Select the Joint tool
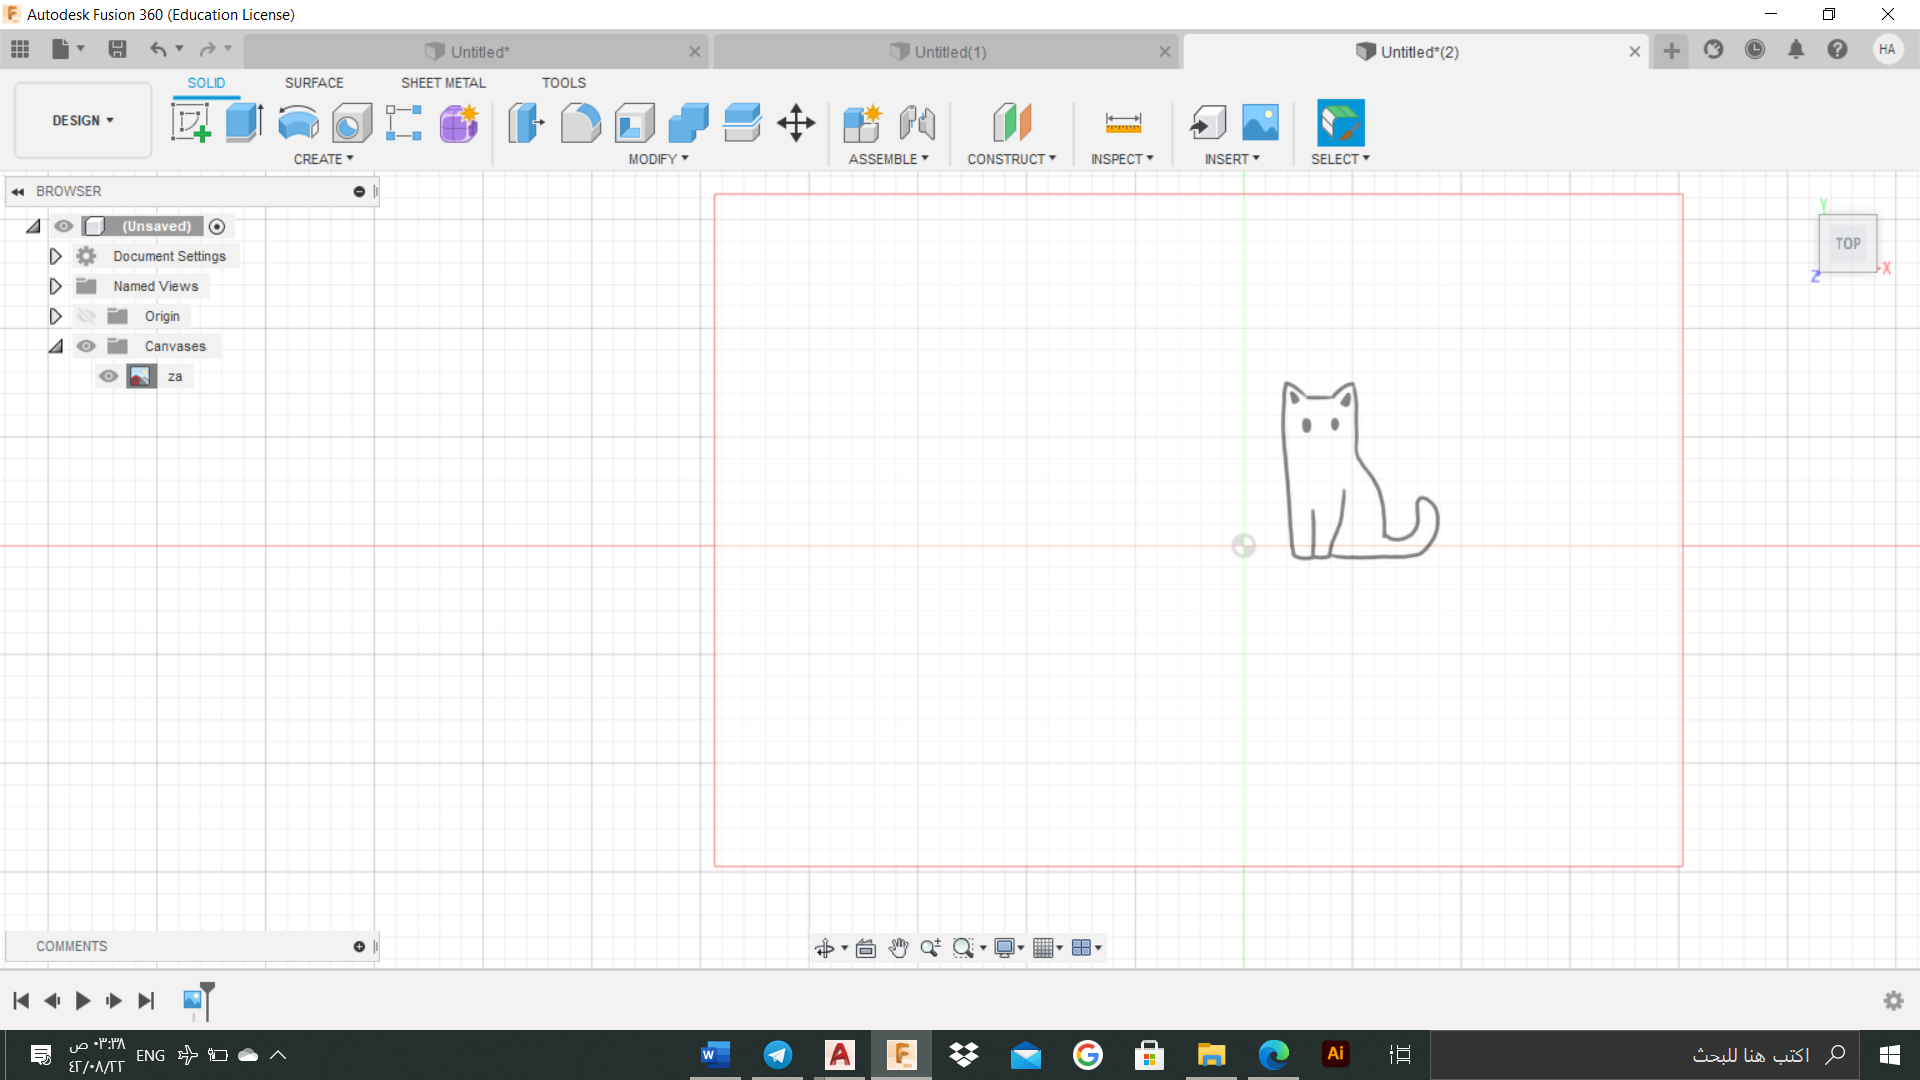The image size is (1920, 1080). tap(917, 123)
